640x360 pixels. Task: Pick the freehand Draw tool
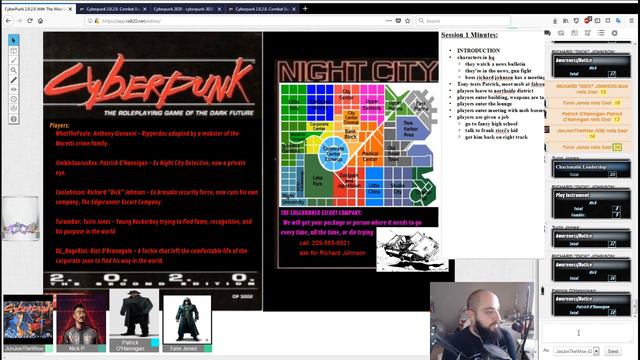13,60
